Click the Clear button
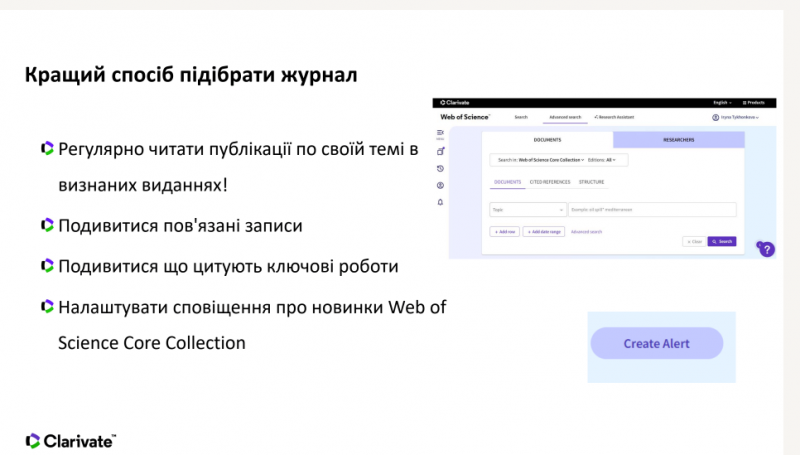The height and width of the screenshot is (455, 800). [694, 241]
